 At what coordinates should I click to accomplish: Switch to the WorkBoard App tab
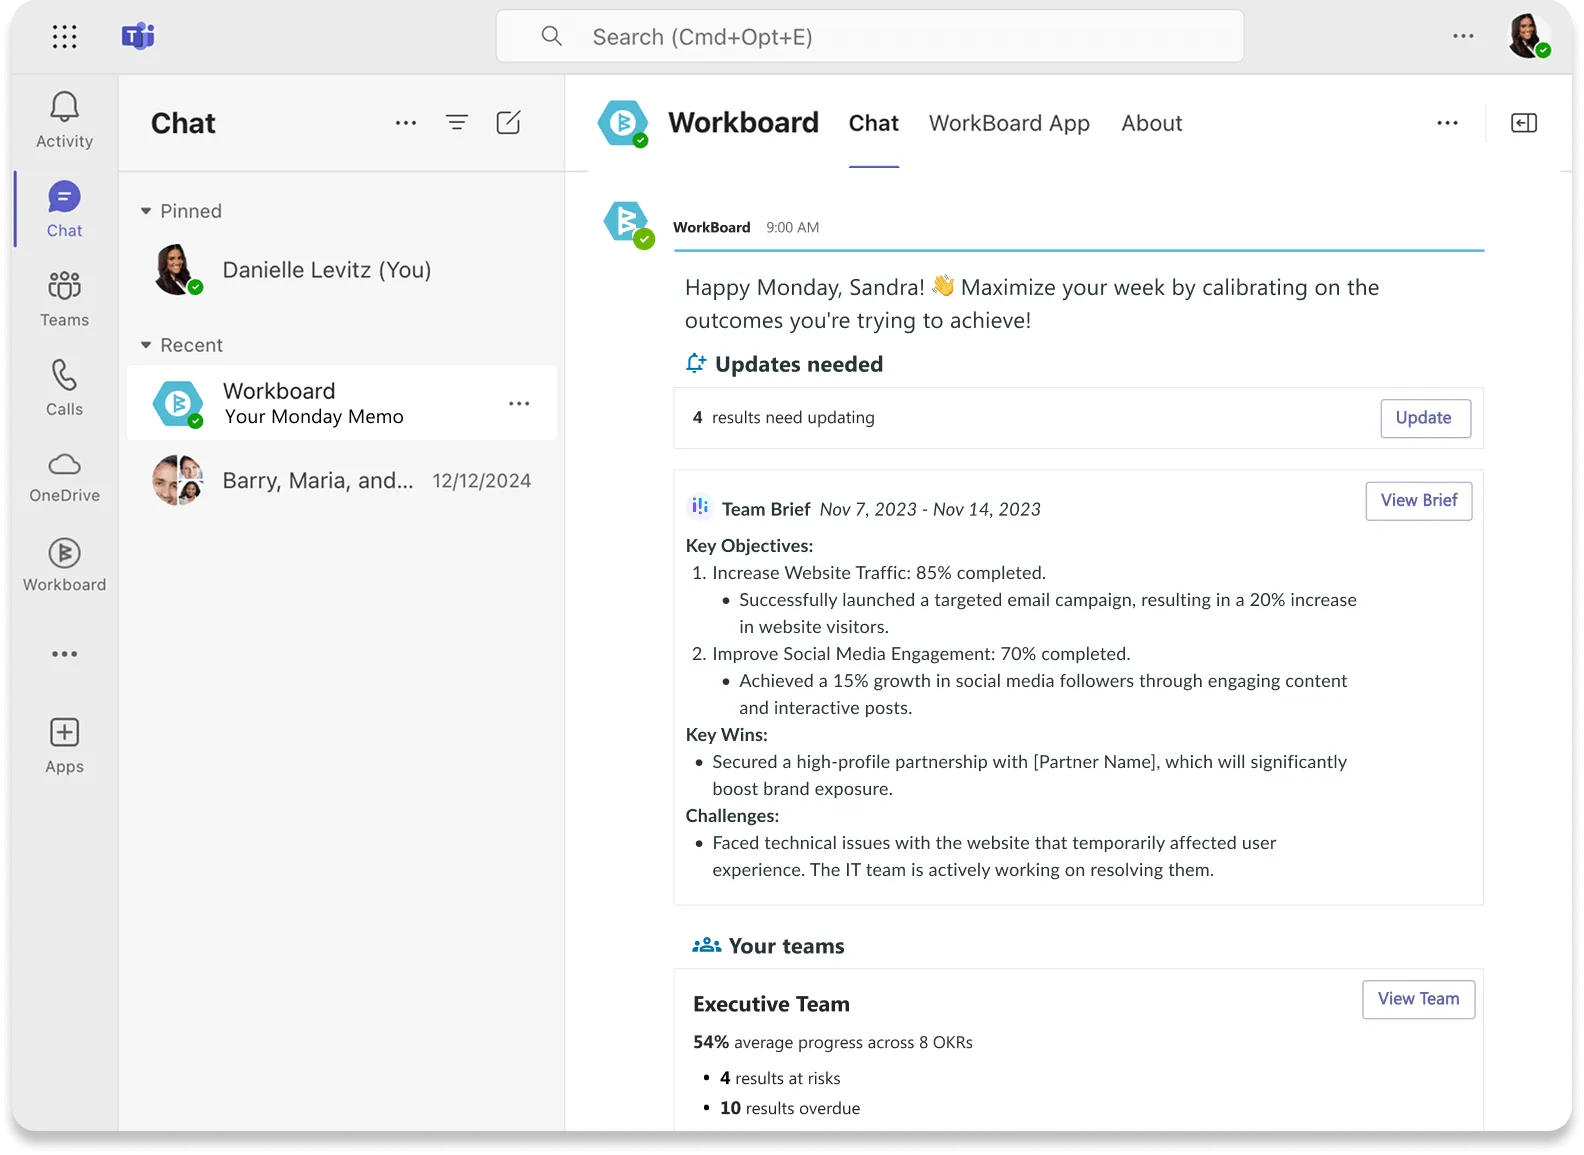(x=1009, y=123)
